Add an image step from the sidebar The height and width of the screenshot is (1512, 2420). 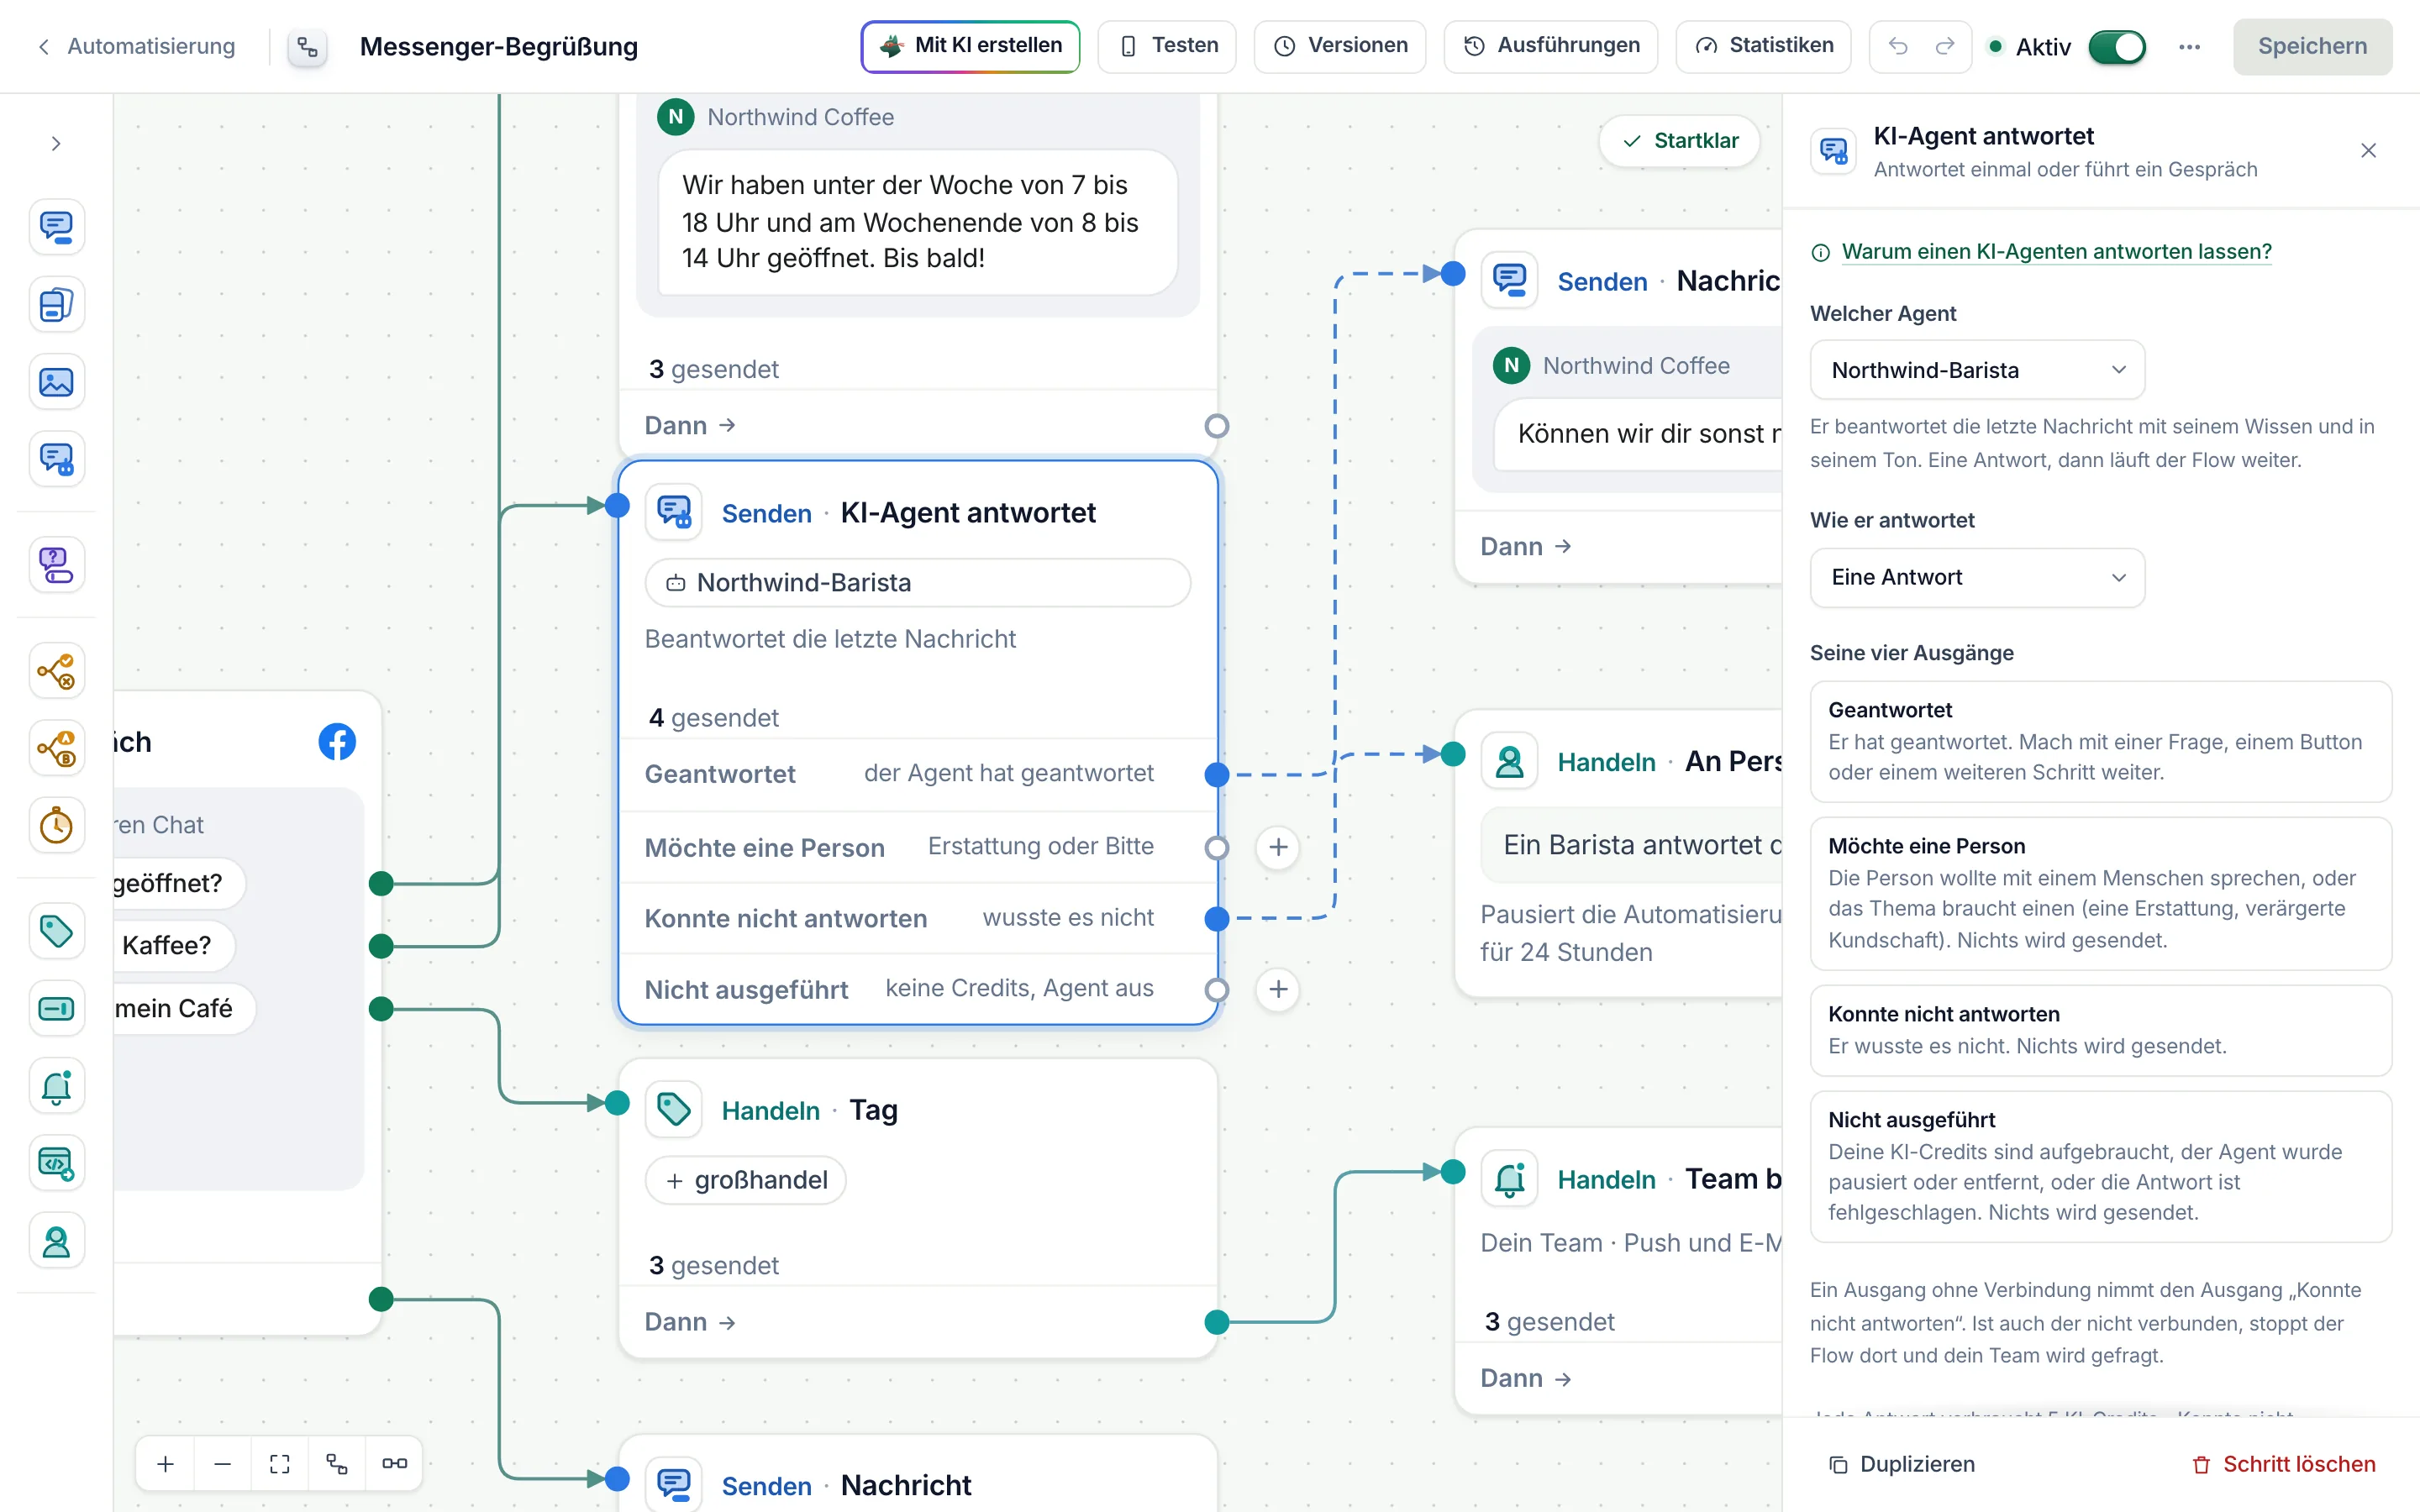tap(56, 382)
